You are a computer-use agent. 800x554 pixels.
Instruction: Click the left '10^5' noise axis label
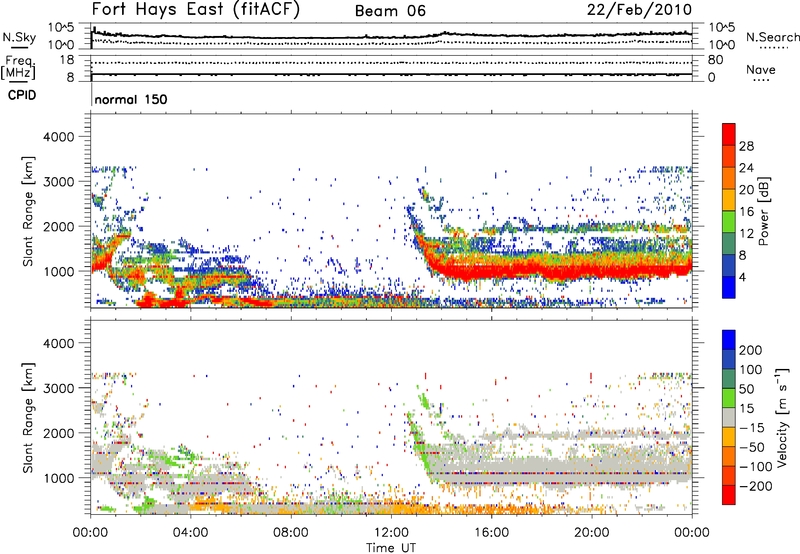tap(61, 27)
